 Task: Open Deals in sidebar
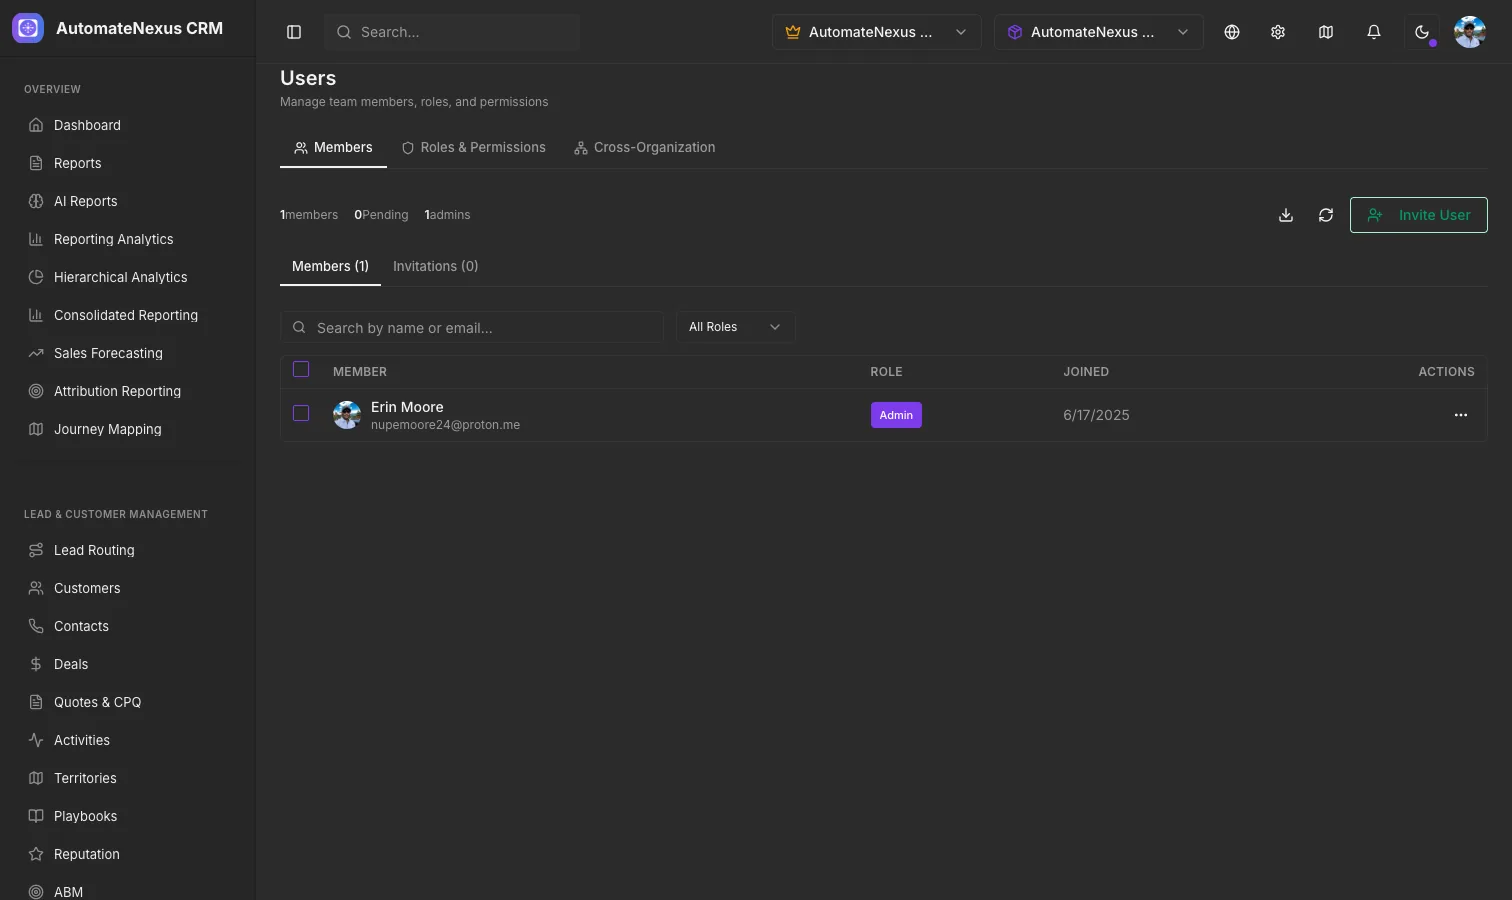128,664
